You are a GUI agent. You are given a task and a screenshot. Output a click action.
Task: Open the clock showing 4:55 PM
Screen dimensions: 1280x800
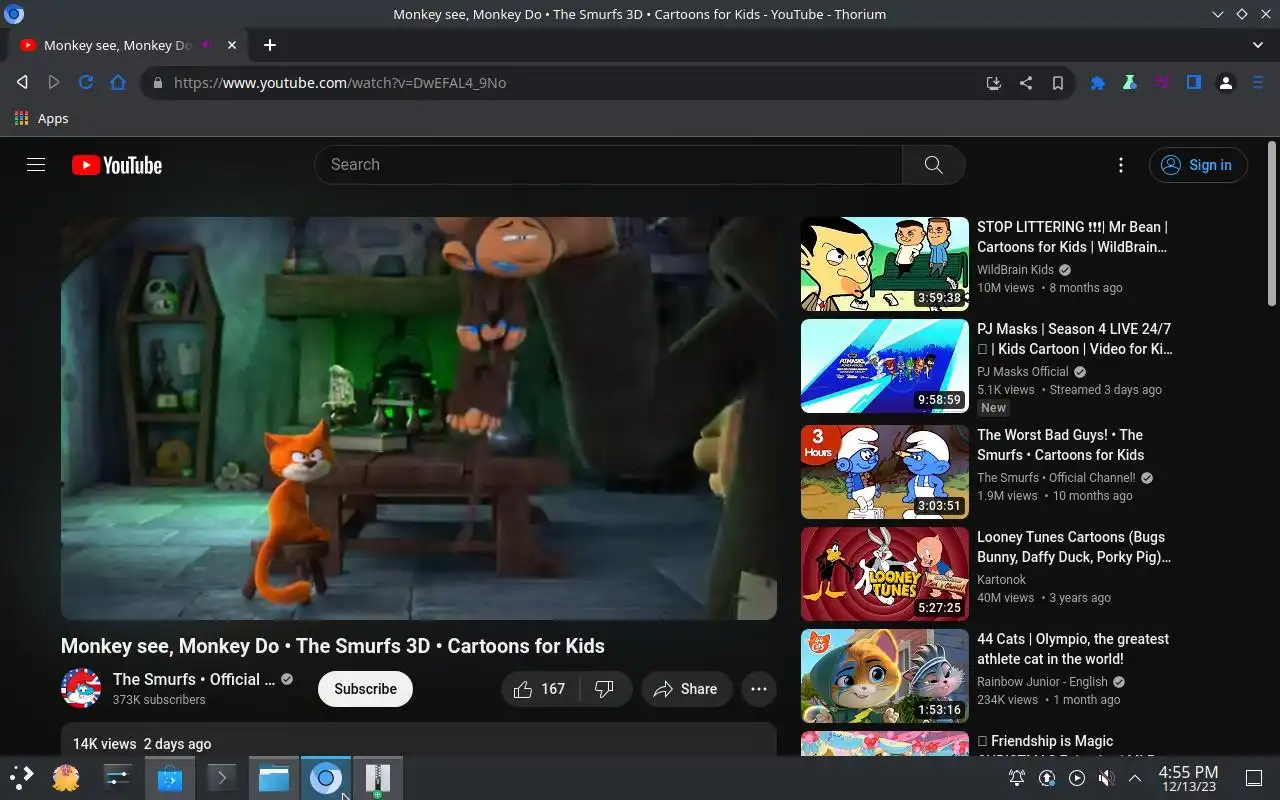1188,778
